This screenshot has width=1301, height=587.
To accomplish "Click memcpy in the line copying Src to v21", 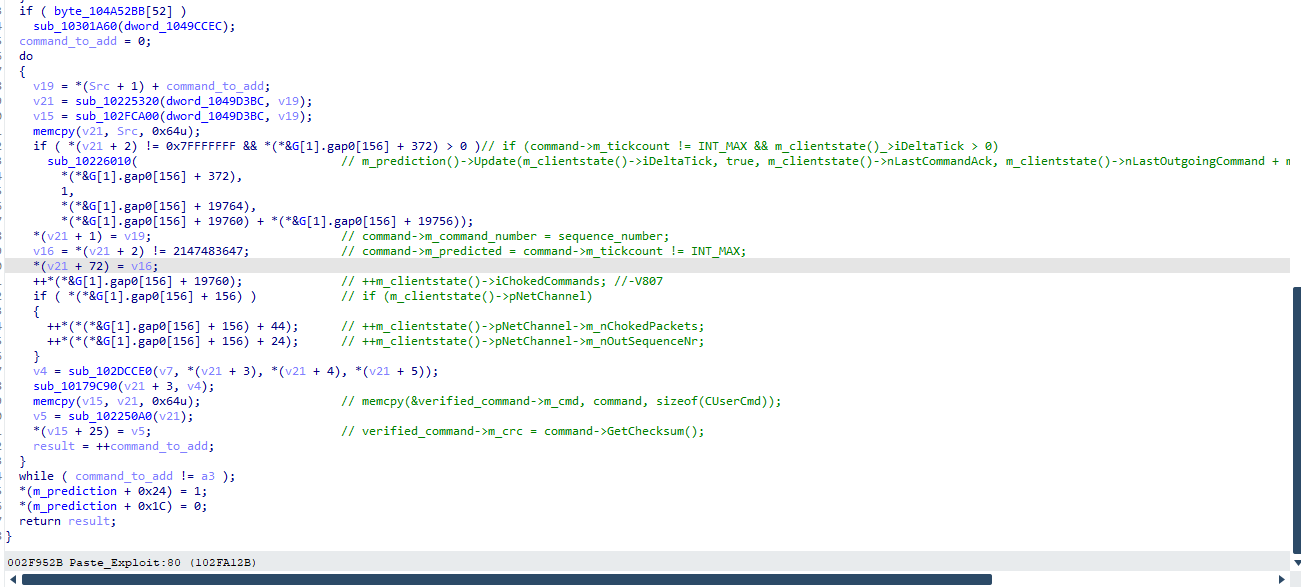I will 53,131.
